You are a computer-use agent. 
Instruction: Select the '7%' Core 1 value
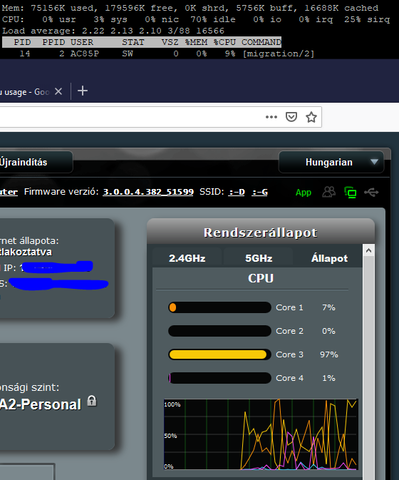pos(329,307)
